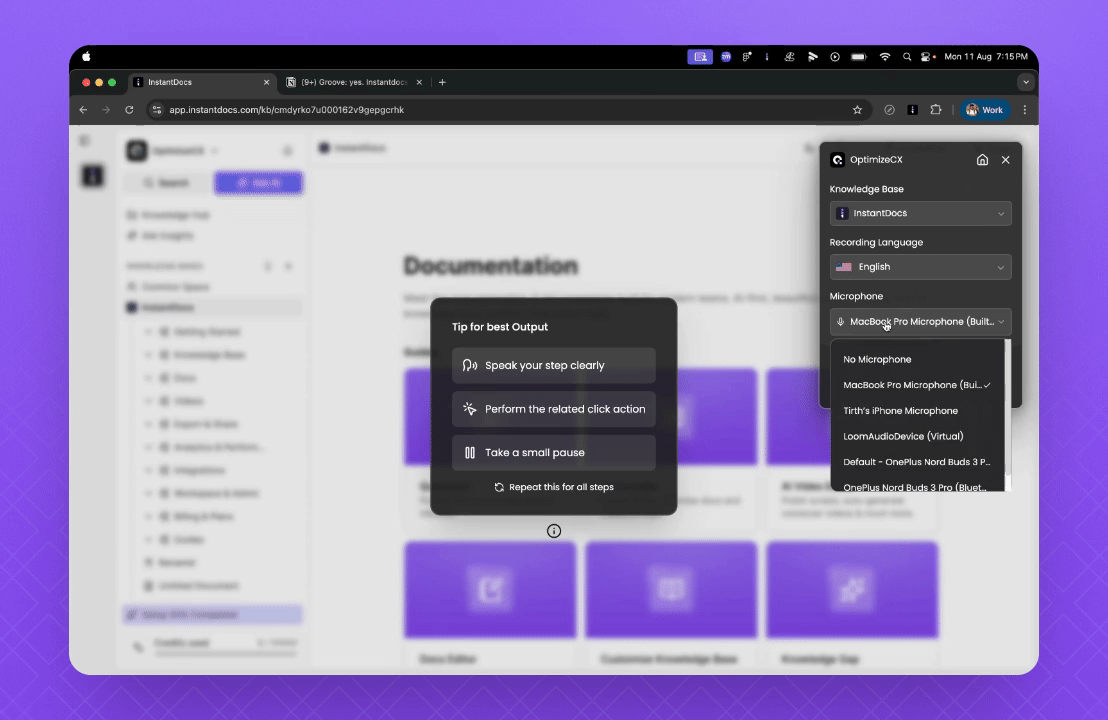Close the OptimizeCX panel
Viewport: 1108px width, 720px height.
pyautogui.click(x=1006, y=160)
